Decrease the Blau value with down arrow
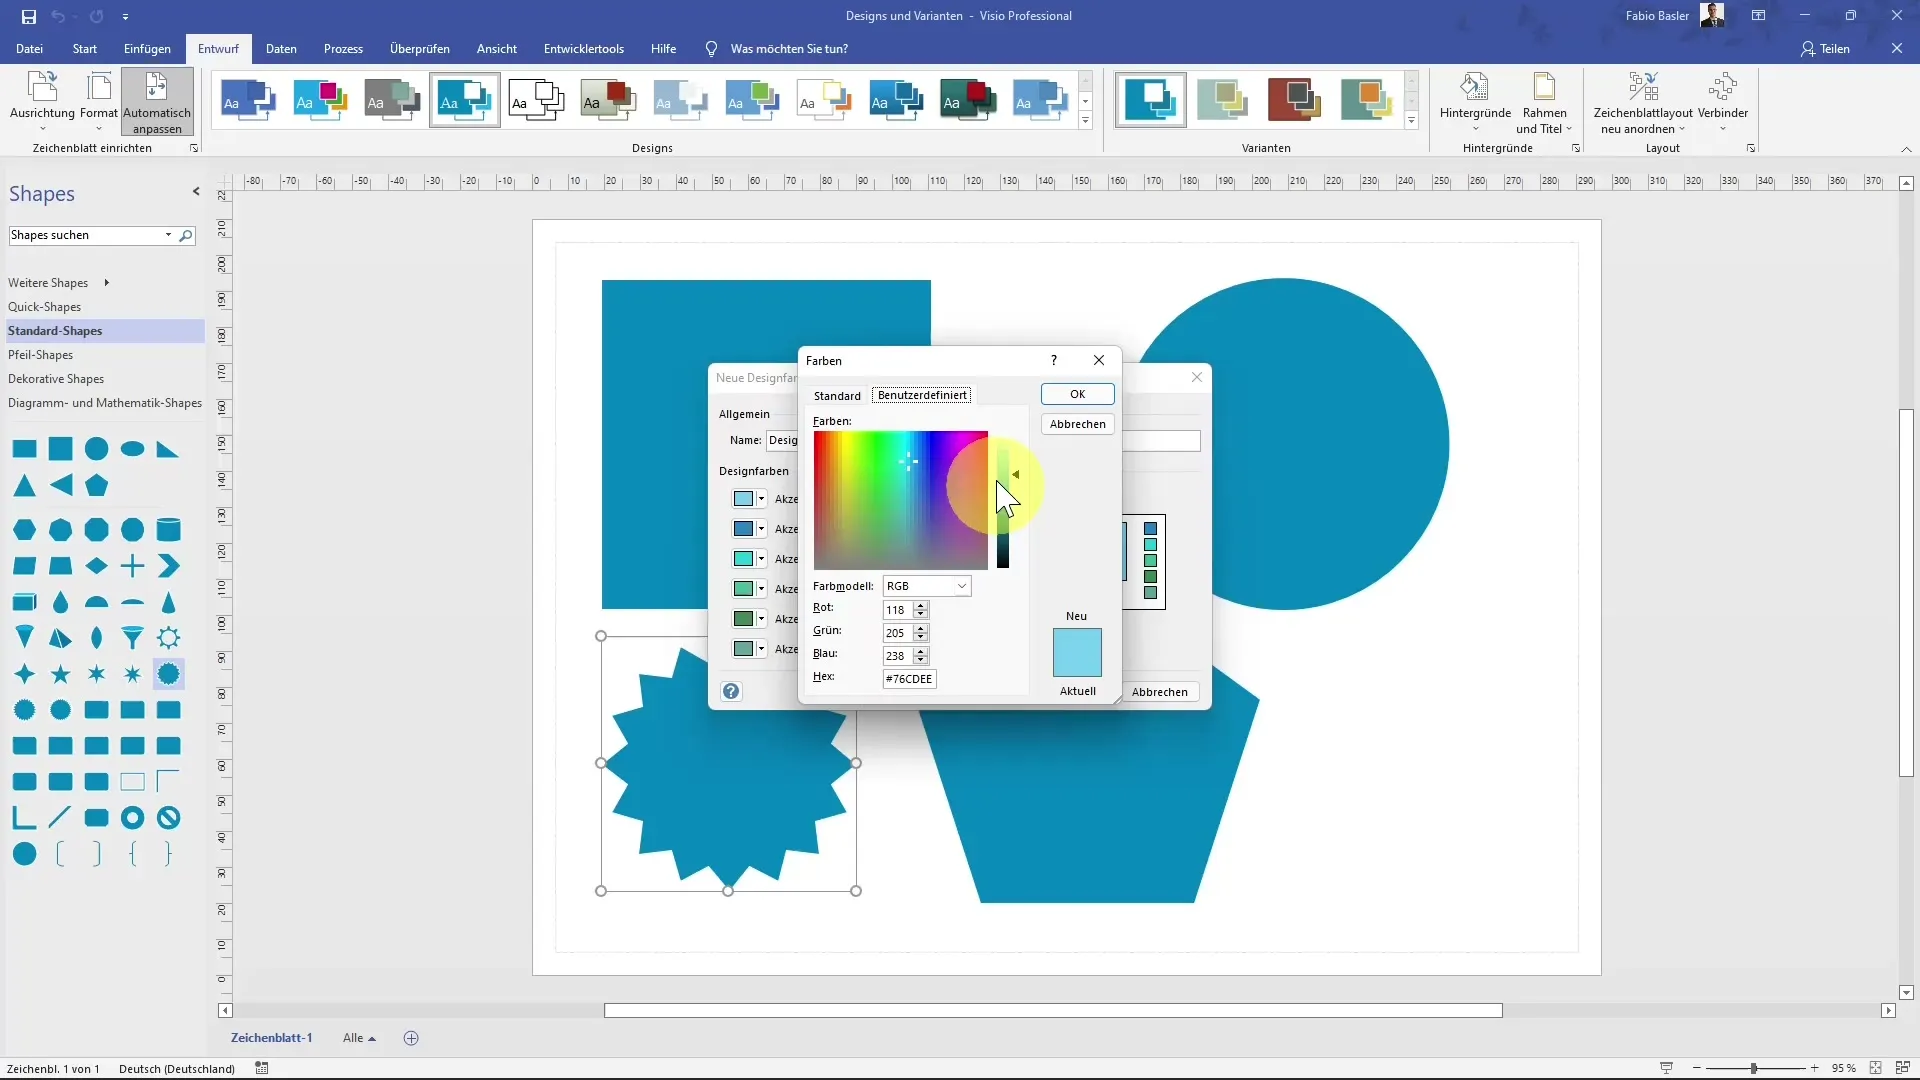 click(x=921, y=661)
